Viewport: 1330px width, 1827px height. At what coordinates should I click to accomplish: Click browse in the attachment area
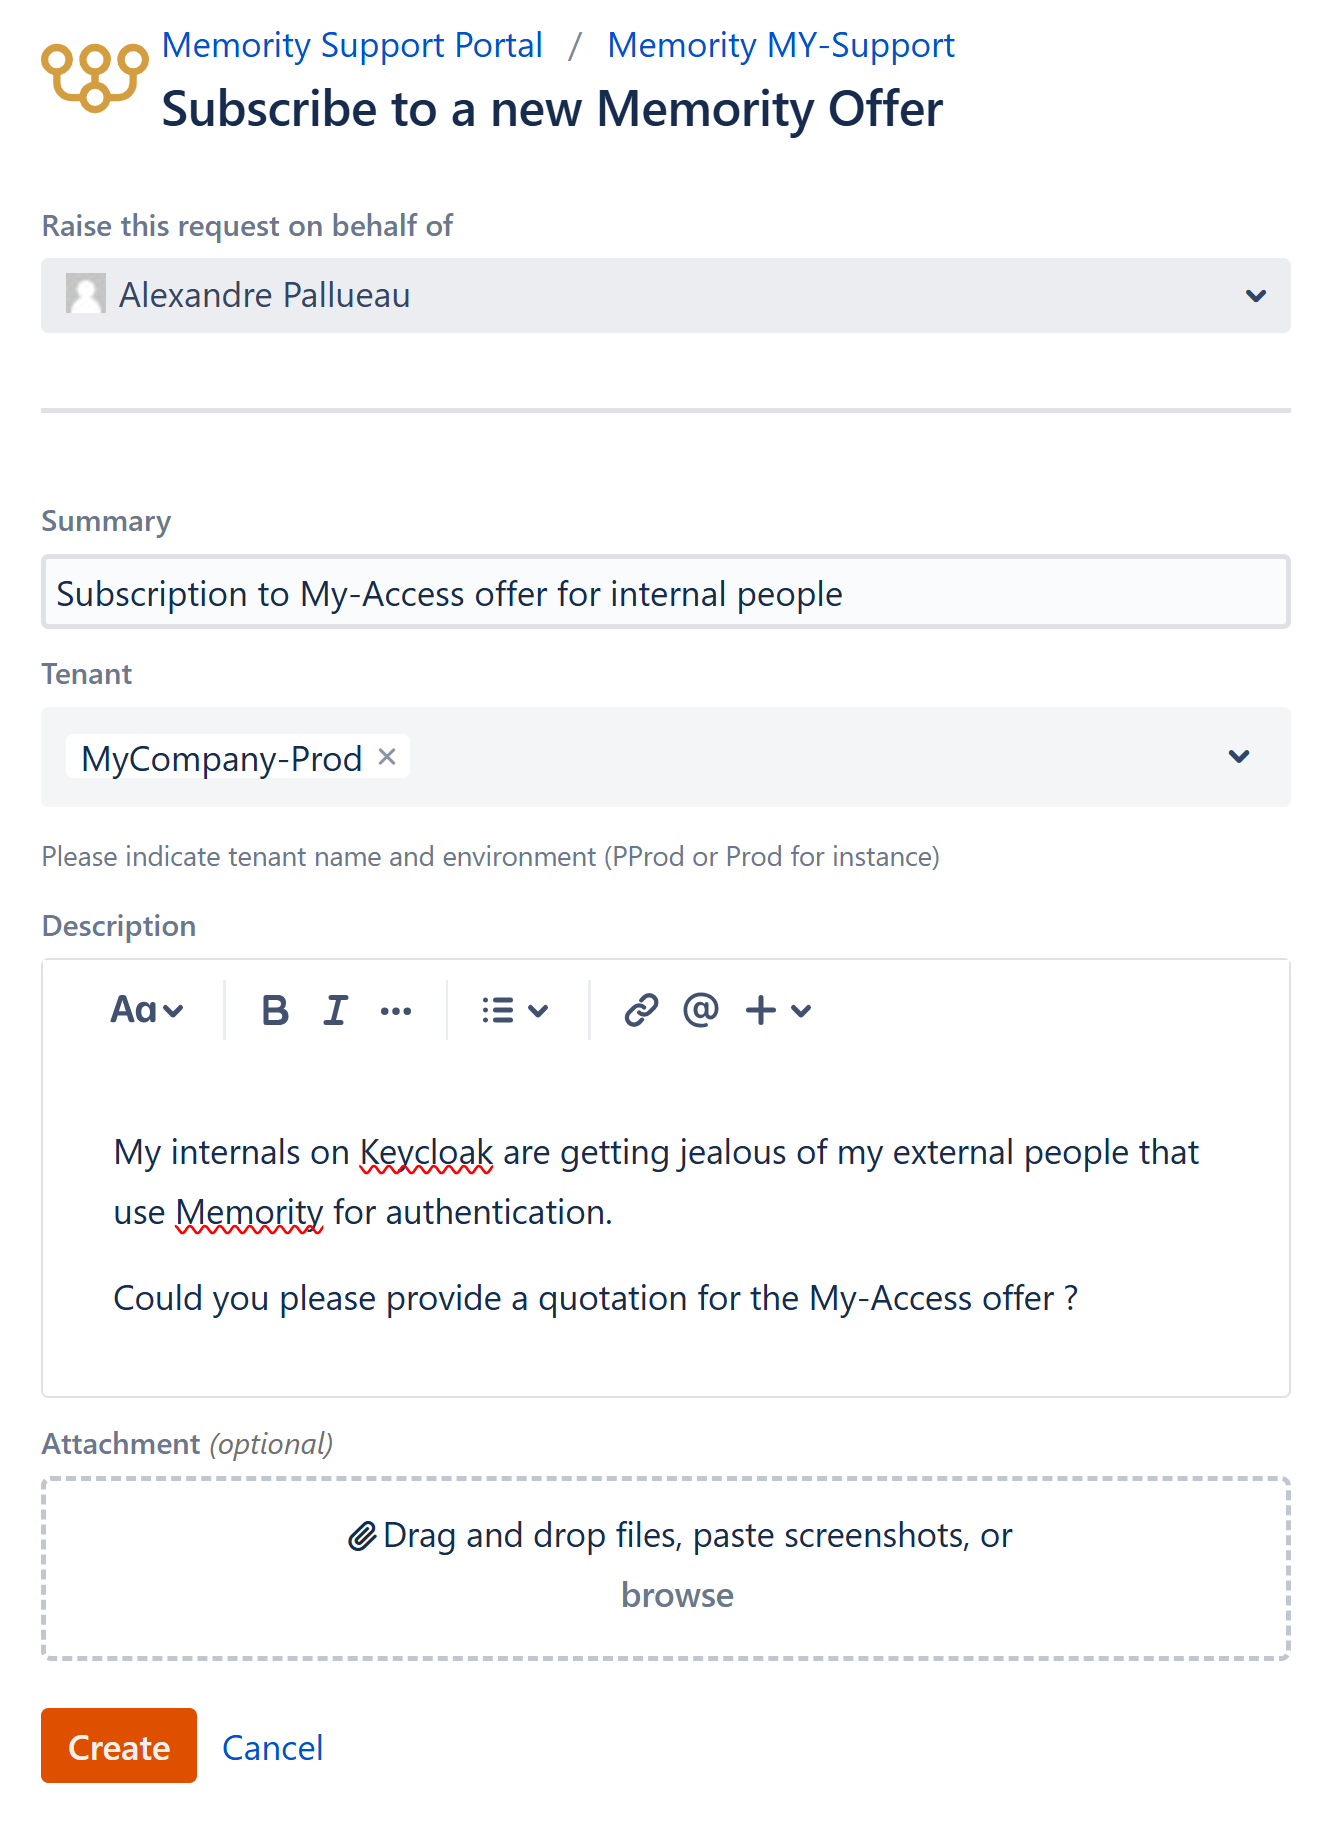[x=677, y=1595]
